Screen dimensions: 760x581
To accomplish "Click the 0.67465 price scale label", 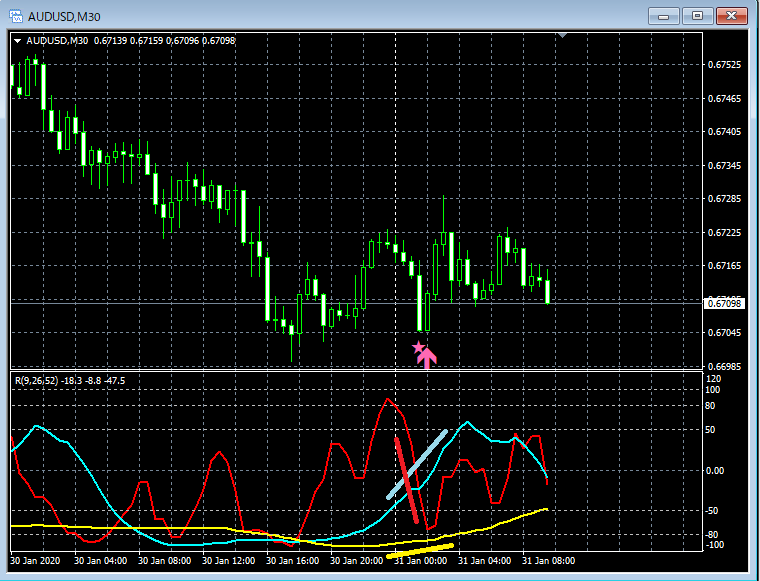I will pyautogui.click(x=724, y=99).
